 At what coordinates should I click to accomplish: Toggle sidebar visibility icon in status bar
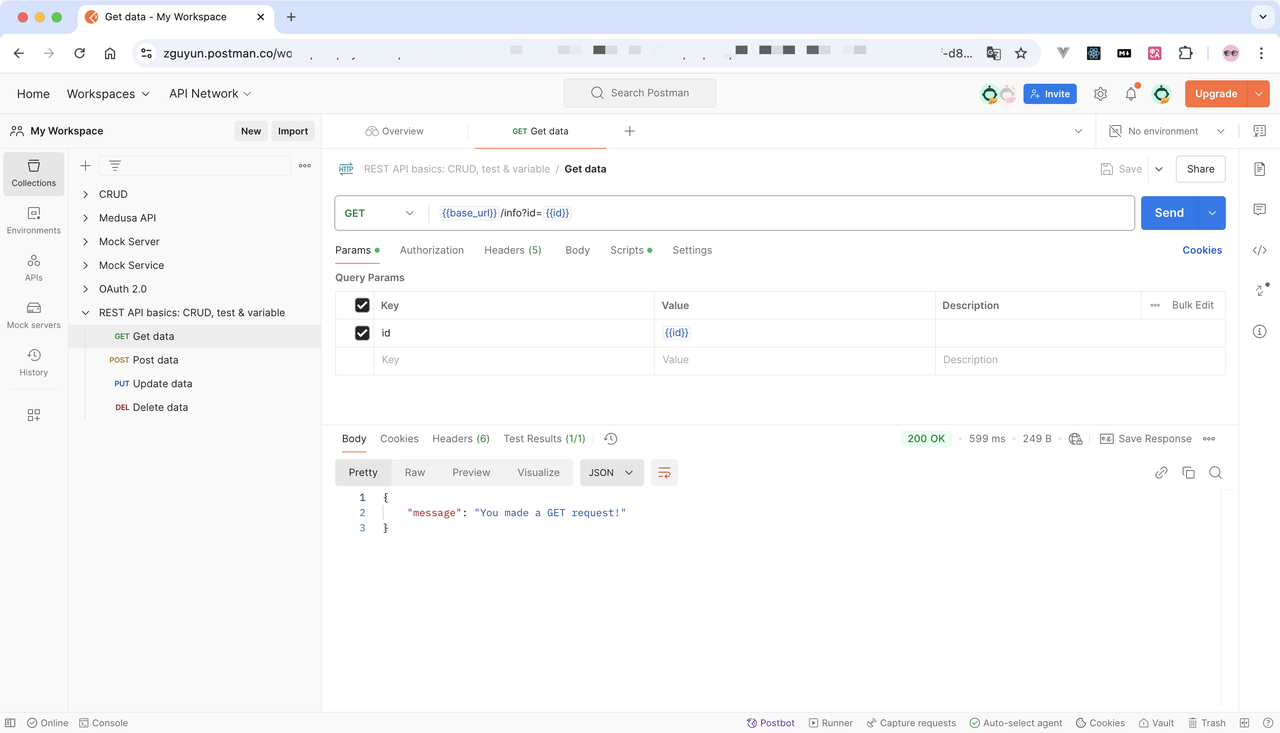[10, 723]
